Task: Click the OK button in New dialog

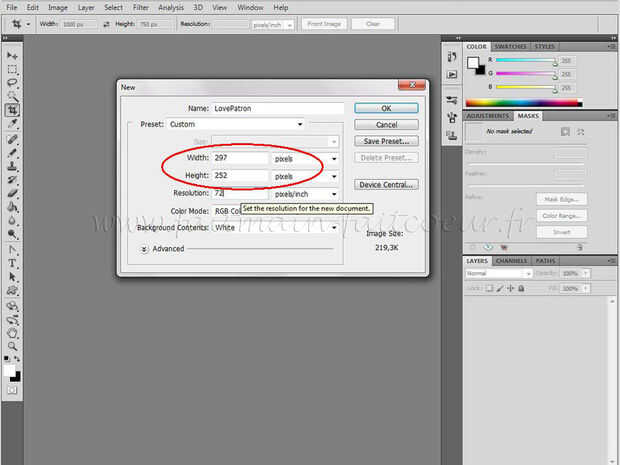Action: tap(386, 108)
